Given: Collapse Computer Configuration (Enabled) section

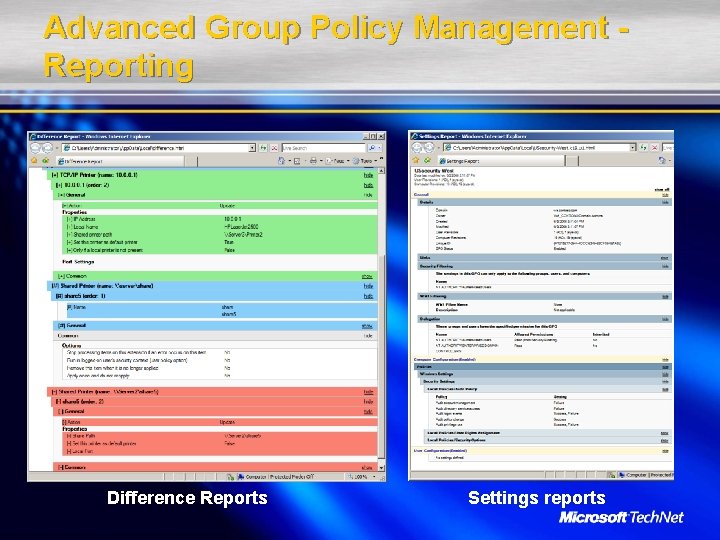Looking at the screenshot, I should pyautogui.click(x=542, y=360).
